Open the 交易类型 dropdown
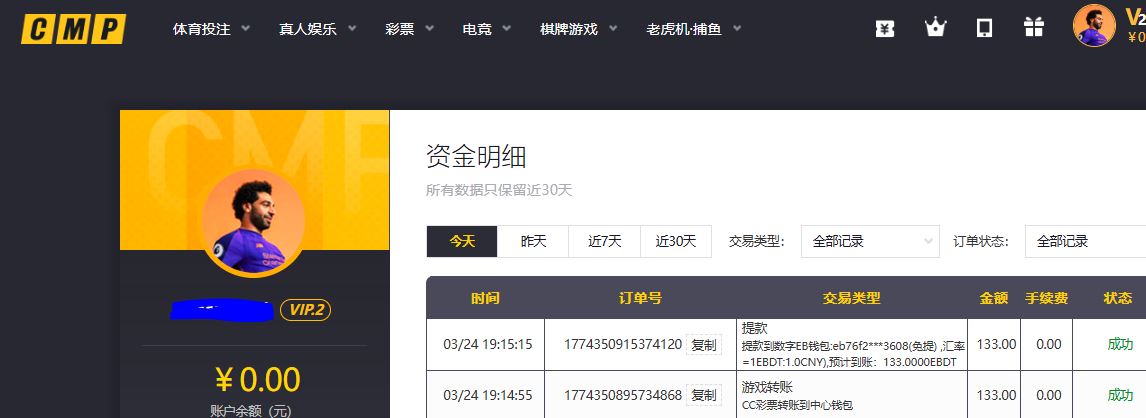The height and width of the screenshot is (418, 1146). (x=870, y=241)
